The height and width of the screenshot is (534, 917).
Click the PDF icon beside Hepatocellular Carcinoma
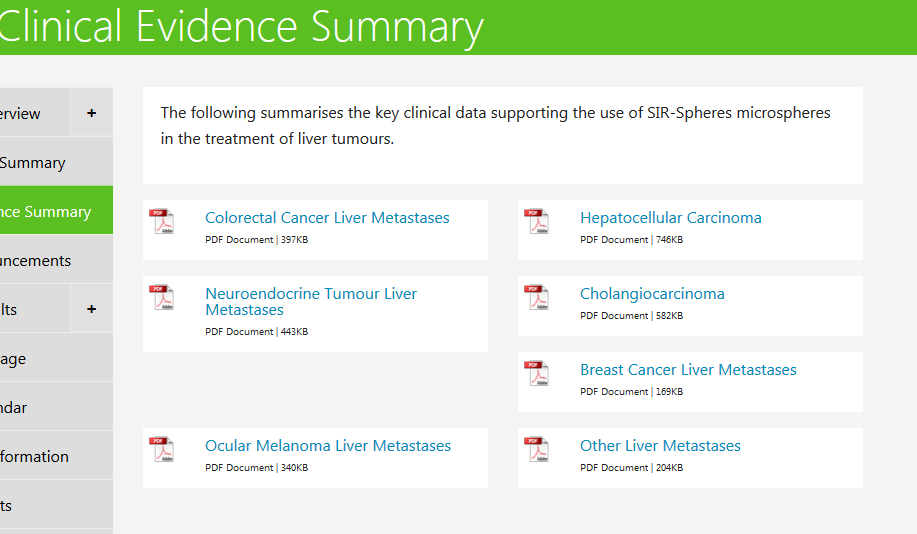pyautogui.click(x=537, y=221)
